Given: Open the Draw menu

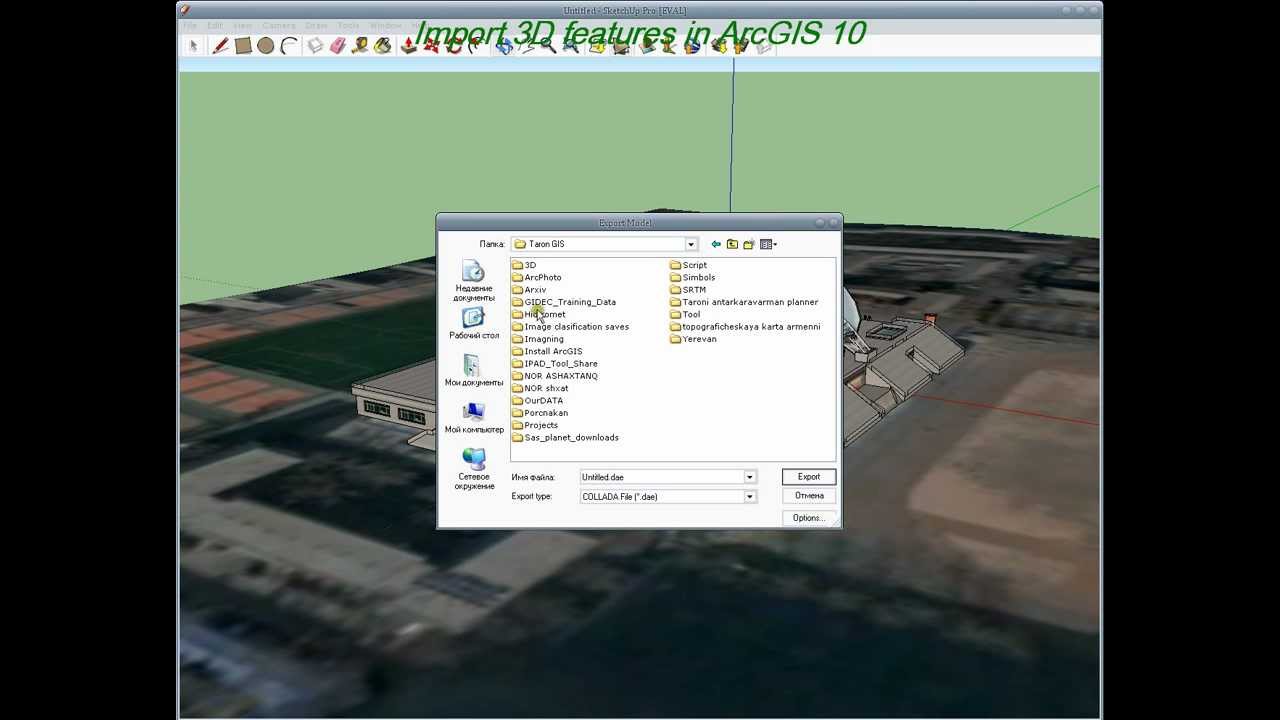Looking at the screenshot, I should click(x=316, y=25).
